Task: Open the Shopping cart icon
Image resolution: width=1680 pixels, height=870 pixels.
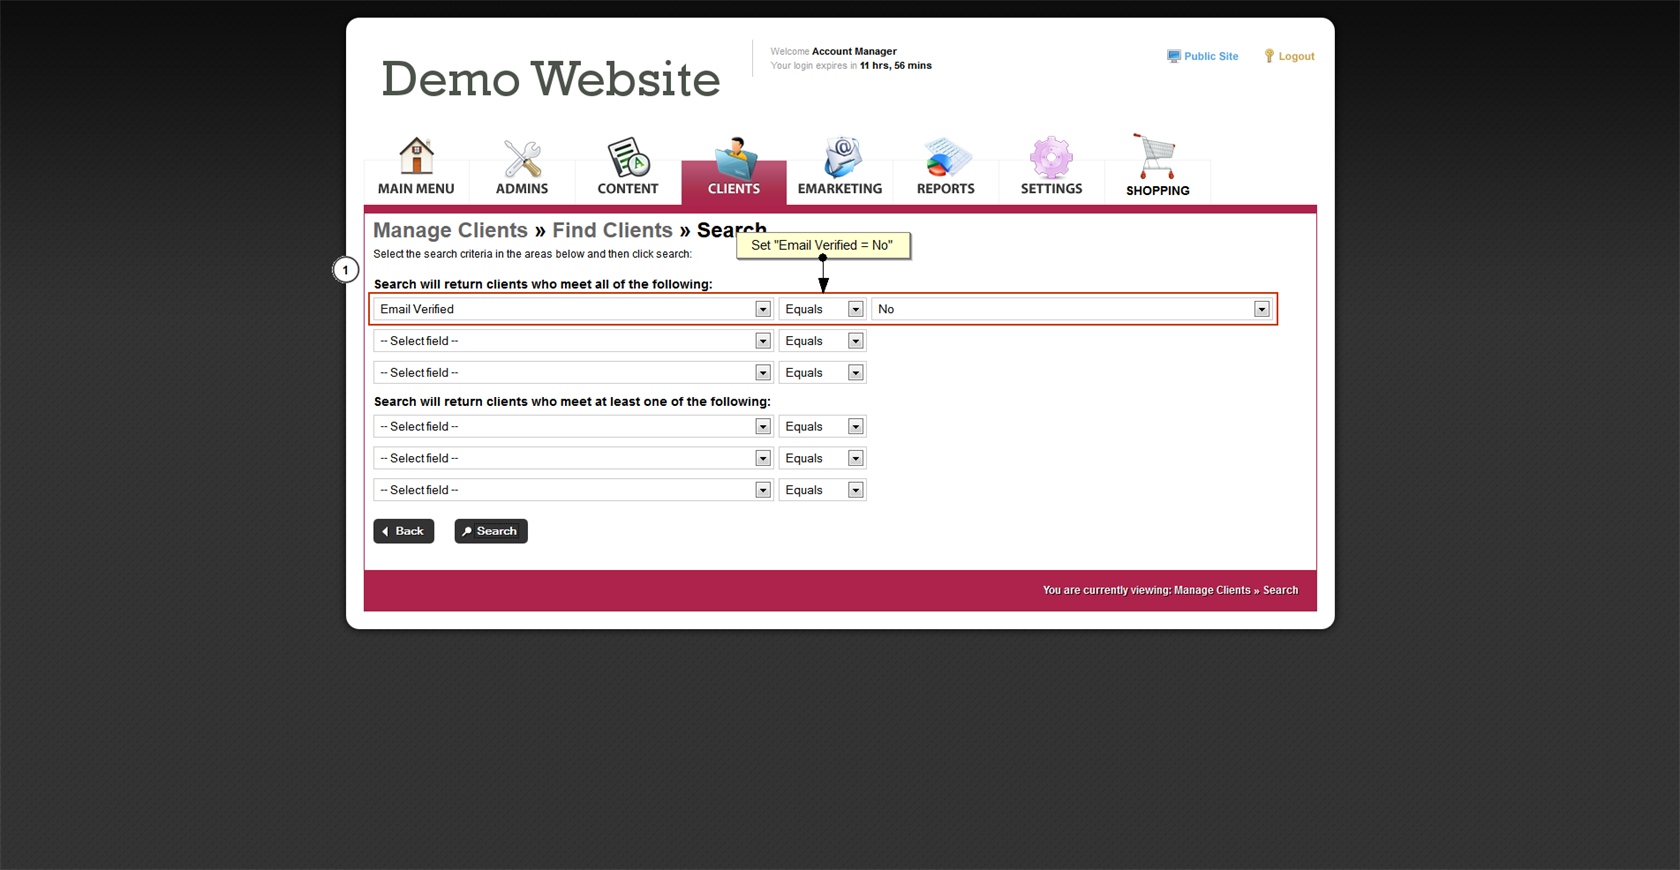Action: (x=1157, y=157)
